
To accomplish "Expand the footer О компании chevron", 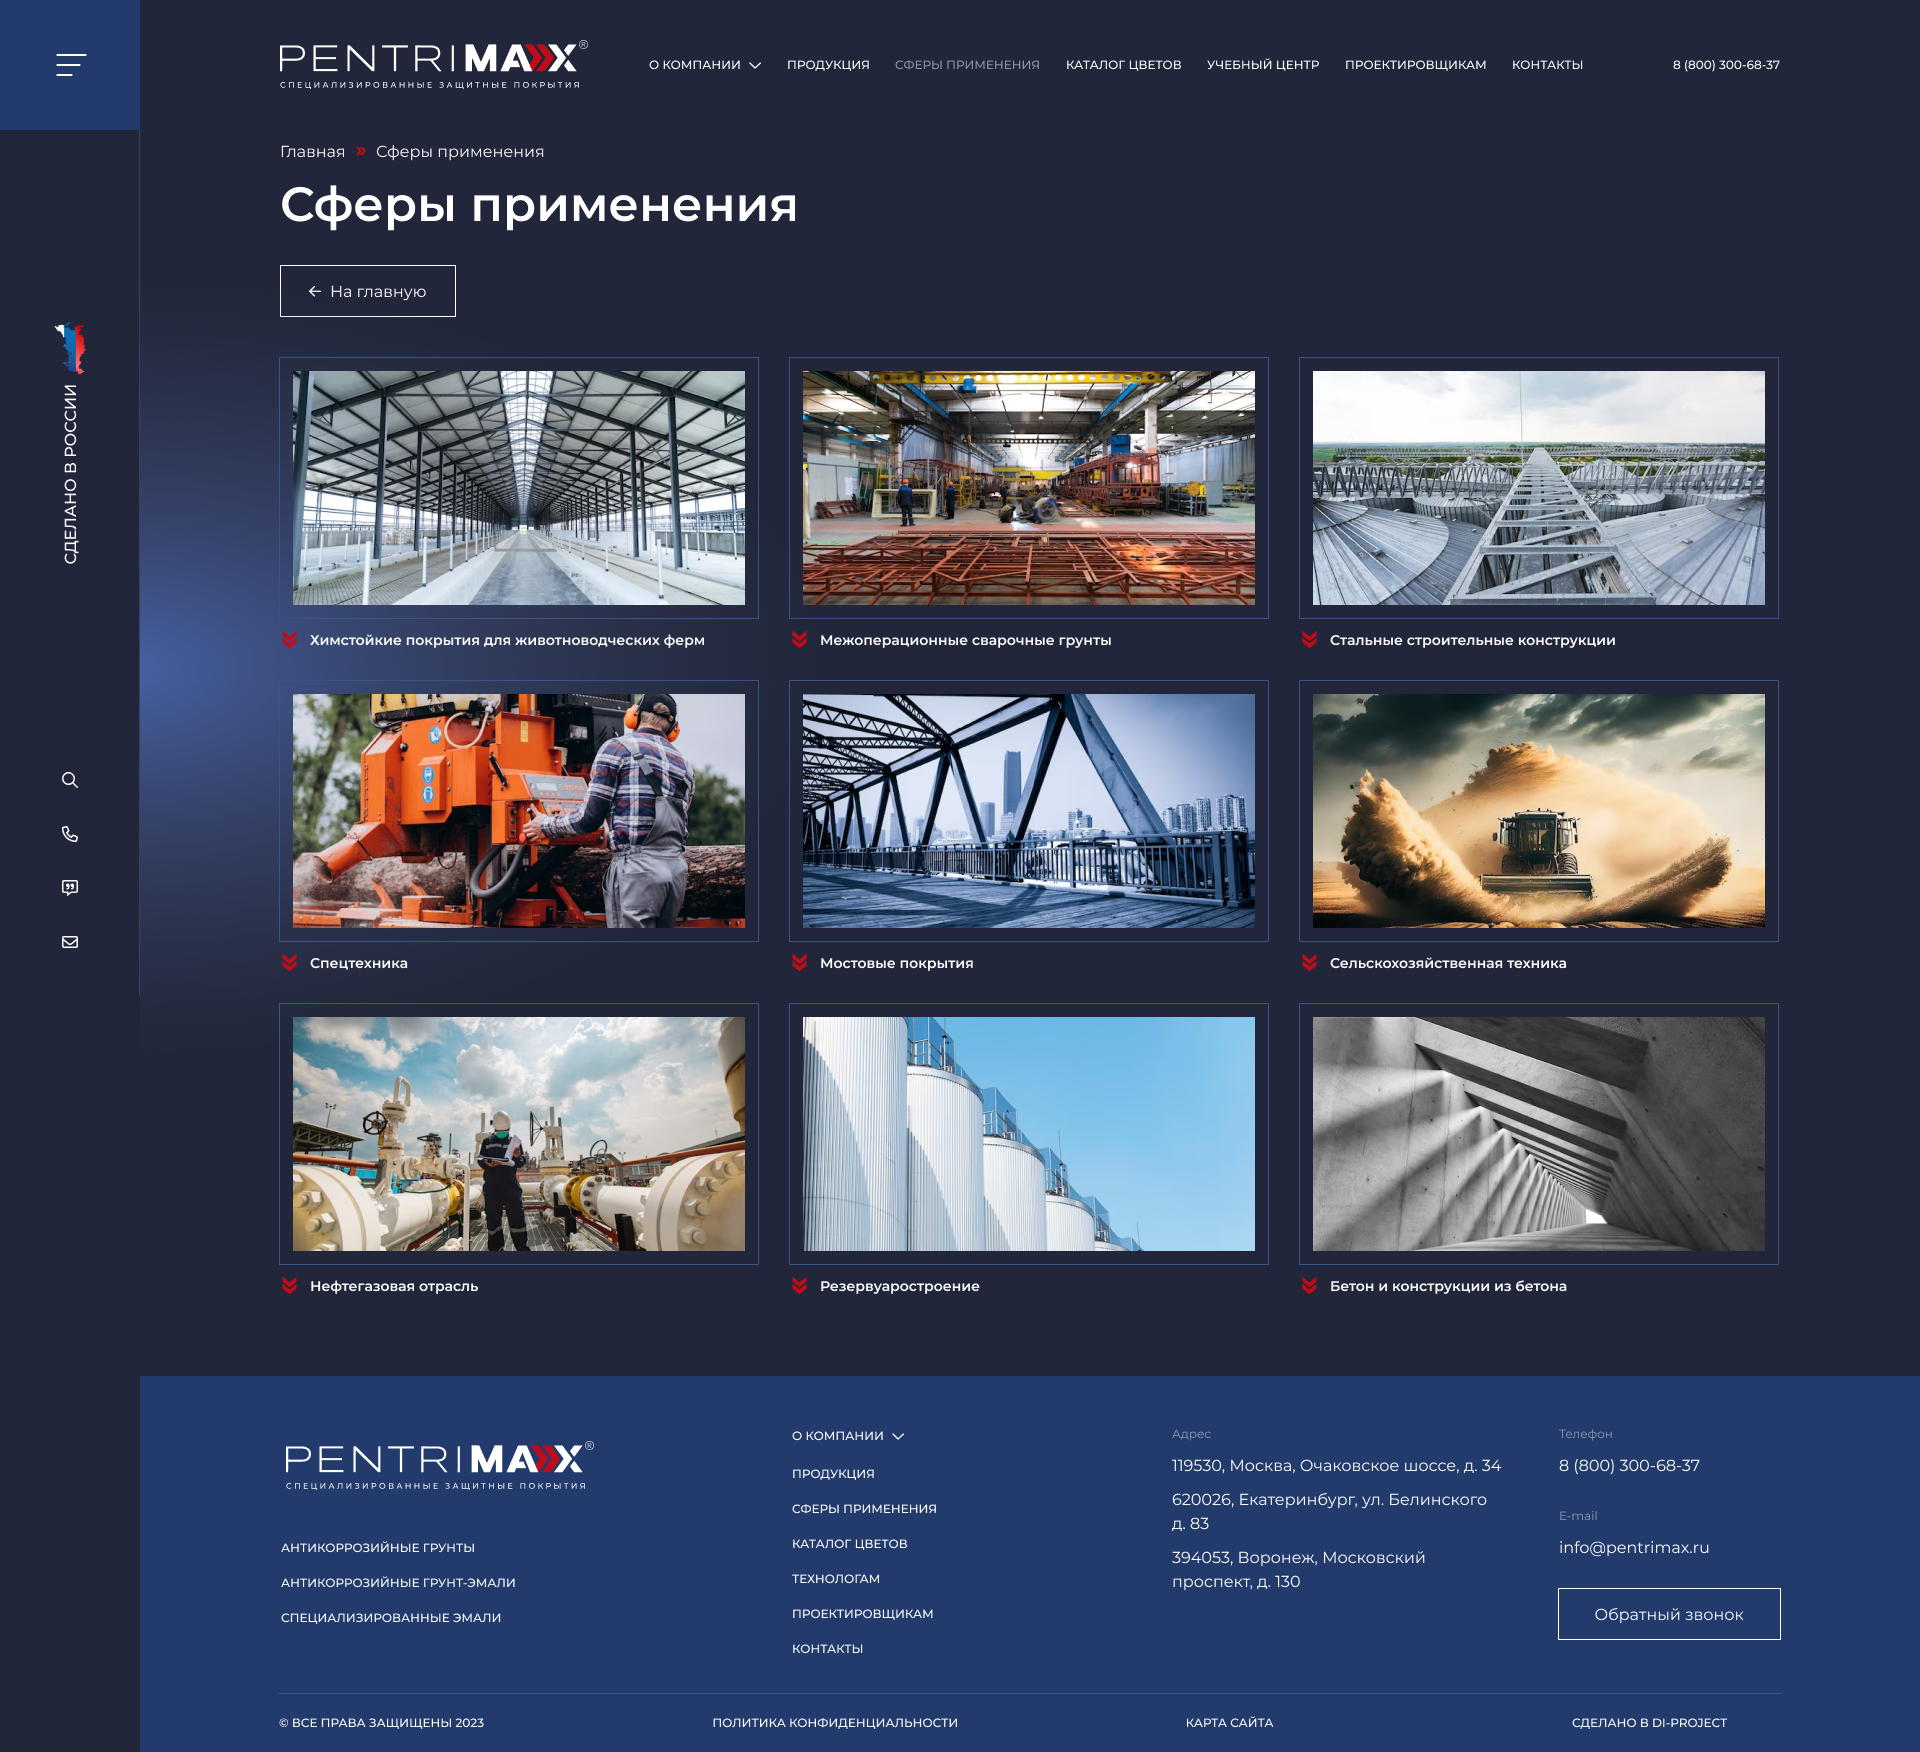I will click(898, 1436).
